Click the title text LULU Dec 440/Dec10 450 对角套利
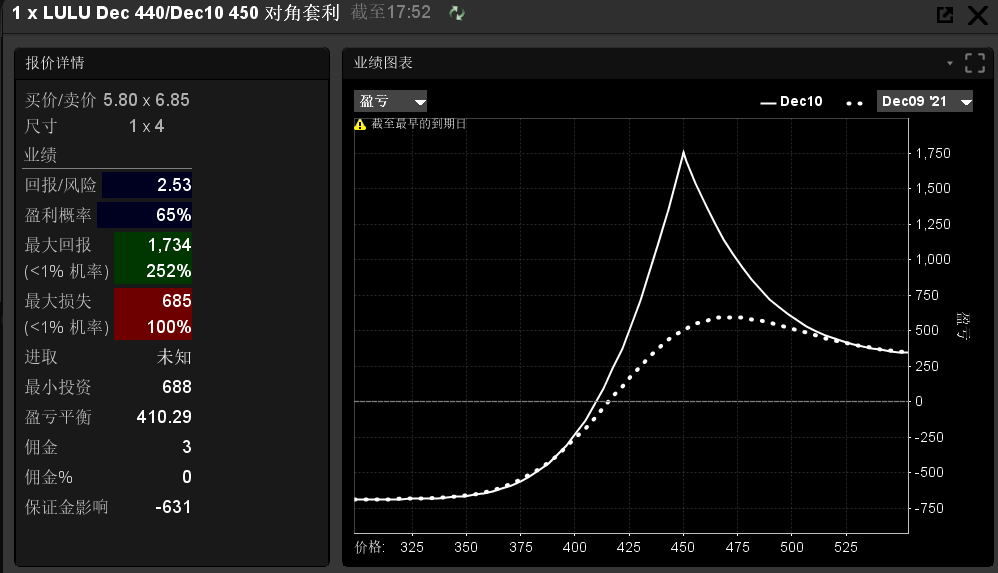The height and width of the screenshot is (573, 998). [x=191, y=13]
